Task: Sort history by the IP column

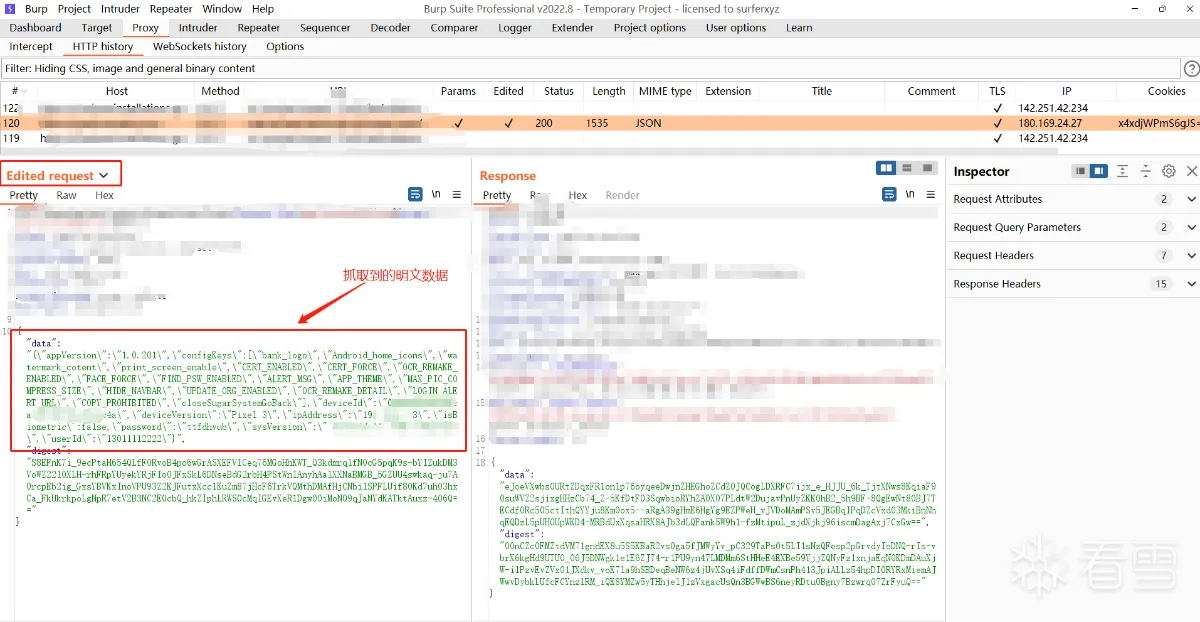Action: (1066, 91)
